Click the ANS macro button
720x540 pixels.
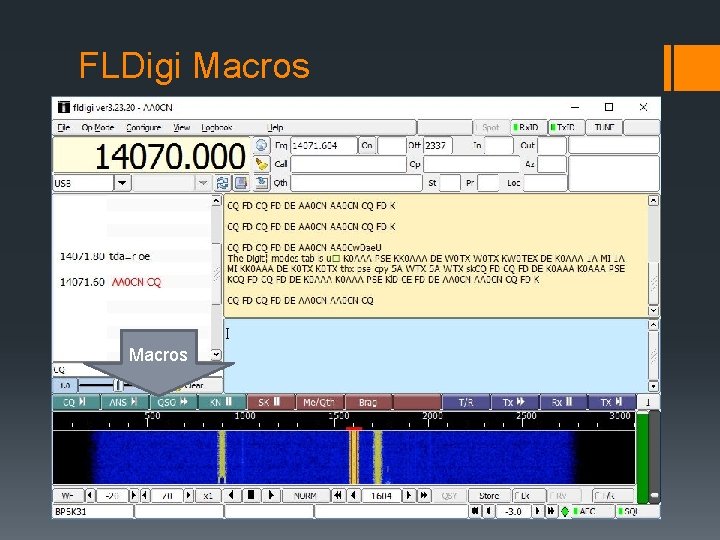(124, 402)
